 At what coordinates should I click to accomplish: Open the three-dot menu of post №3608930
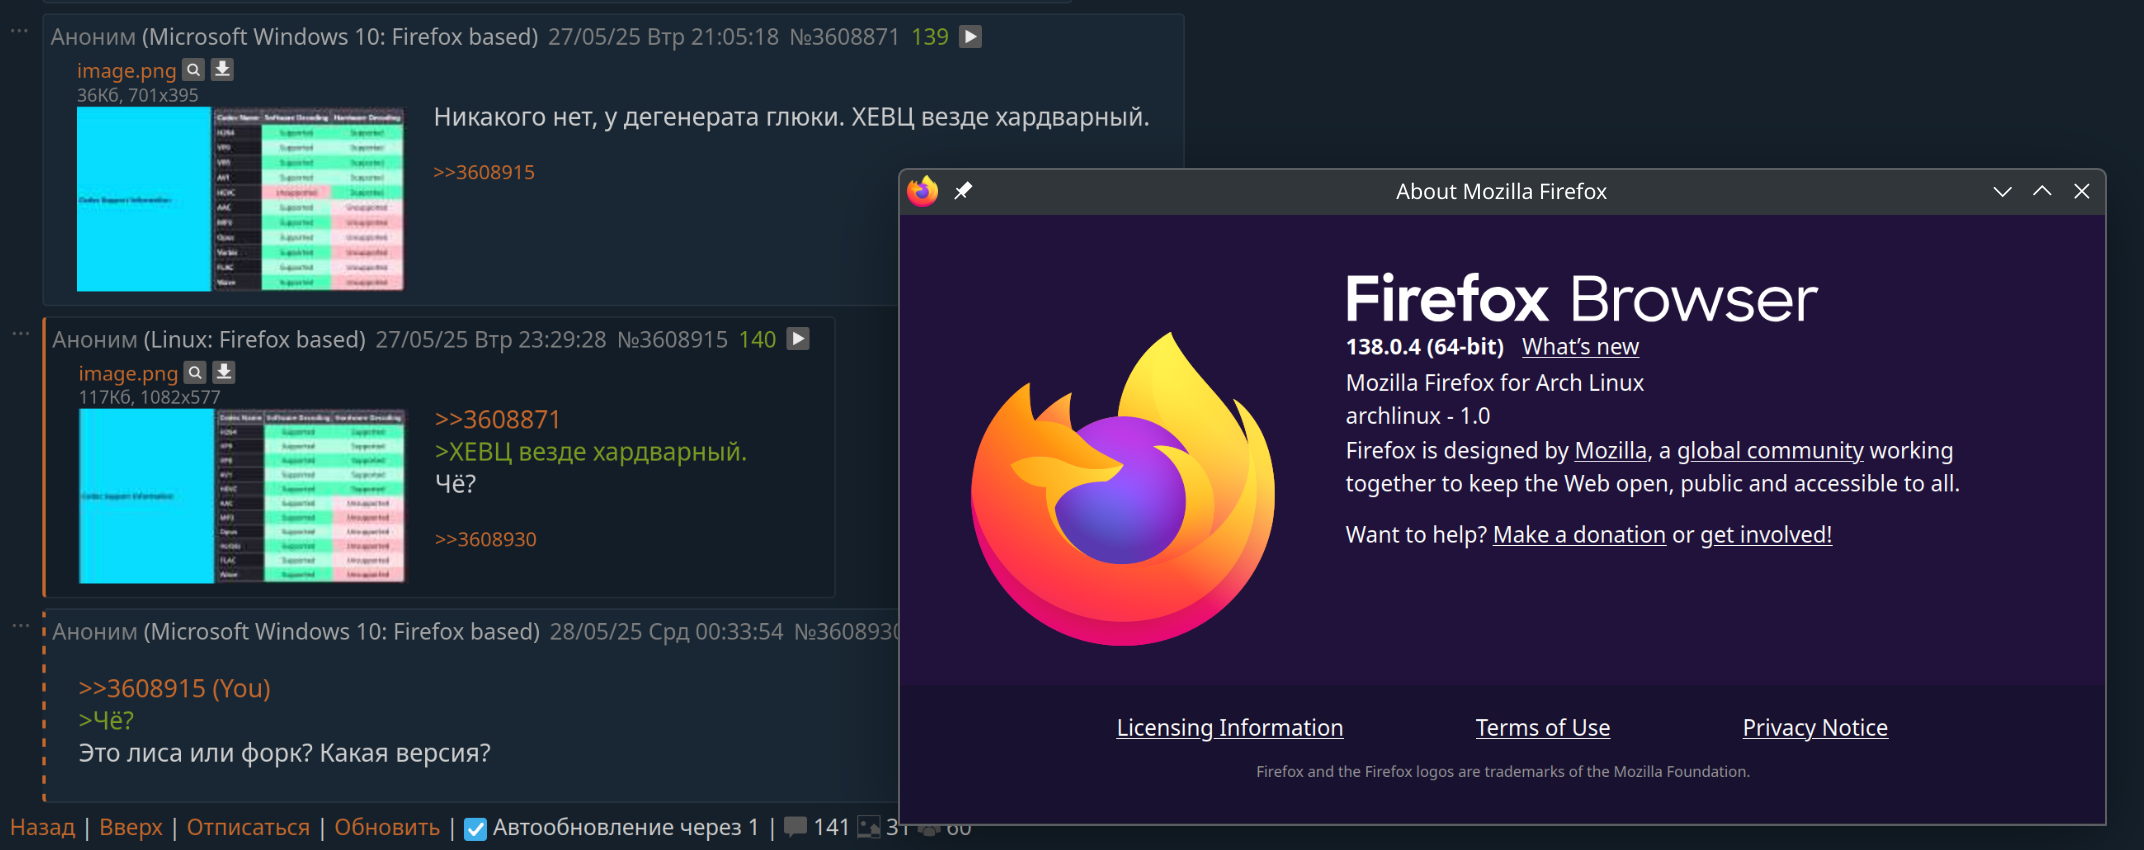coord(20,627)
